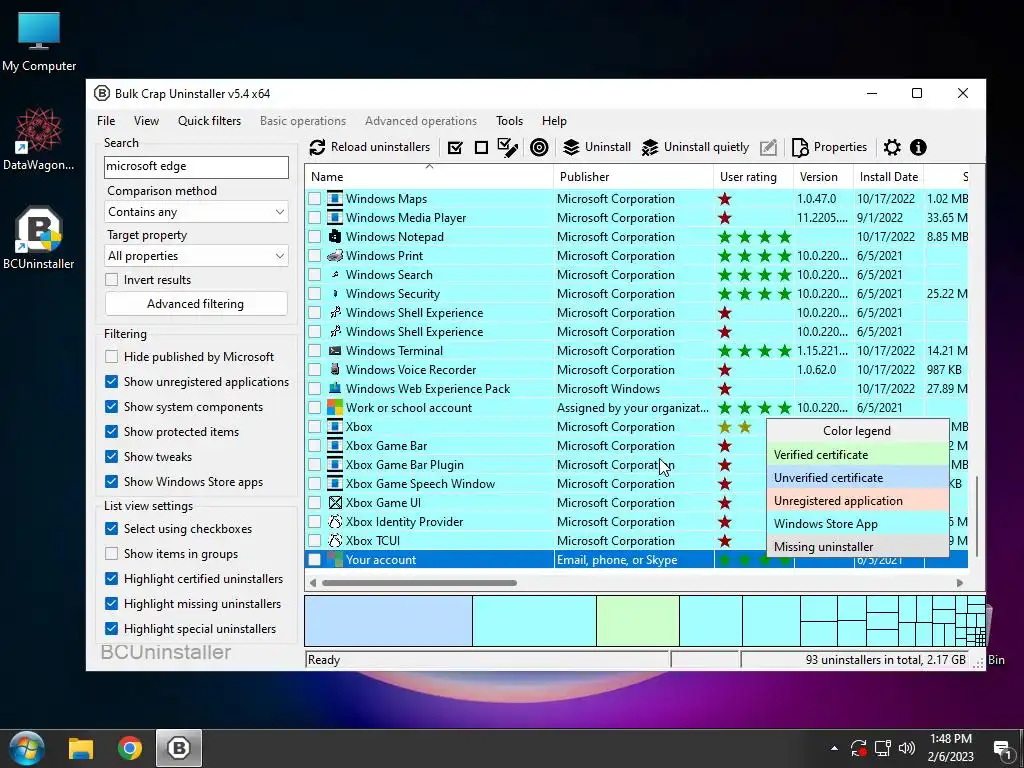Click the Search text field
The width and height of the screenshot is (1024, 768).
click(196, 167)
